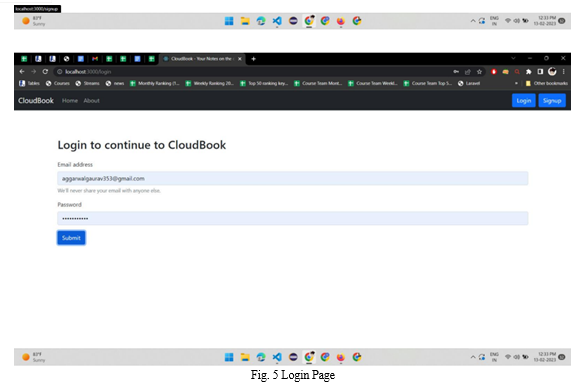Image resolution: width=588 pixels, height=388 pixels.
Task: Open the clock and date on the bottom taskbar
Action: [545, 357]
